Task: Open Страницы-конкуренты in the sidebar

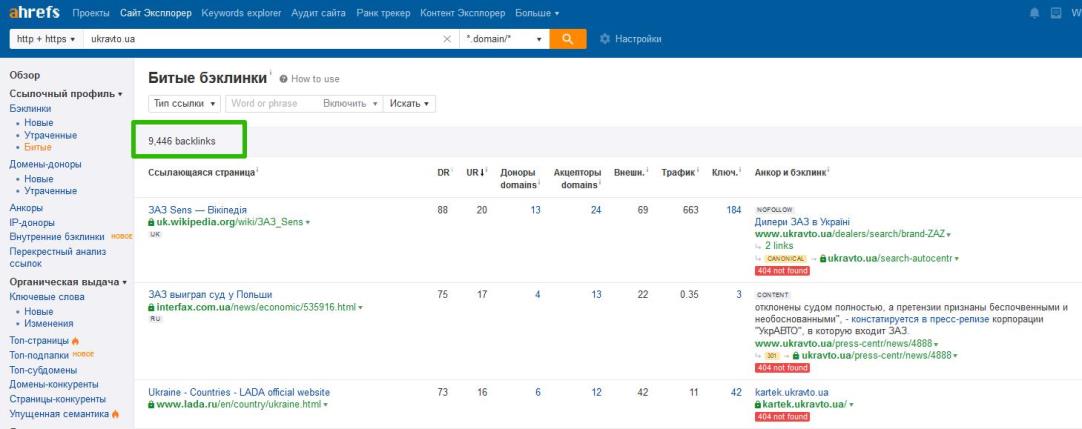Action: click(57, 399)
